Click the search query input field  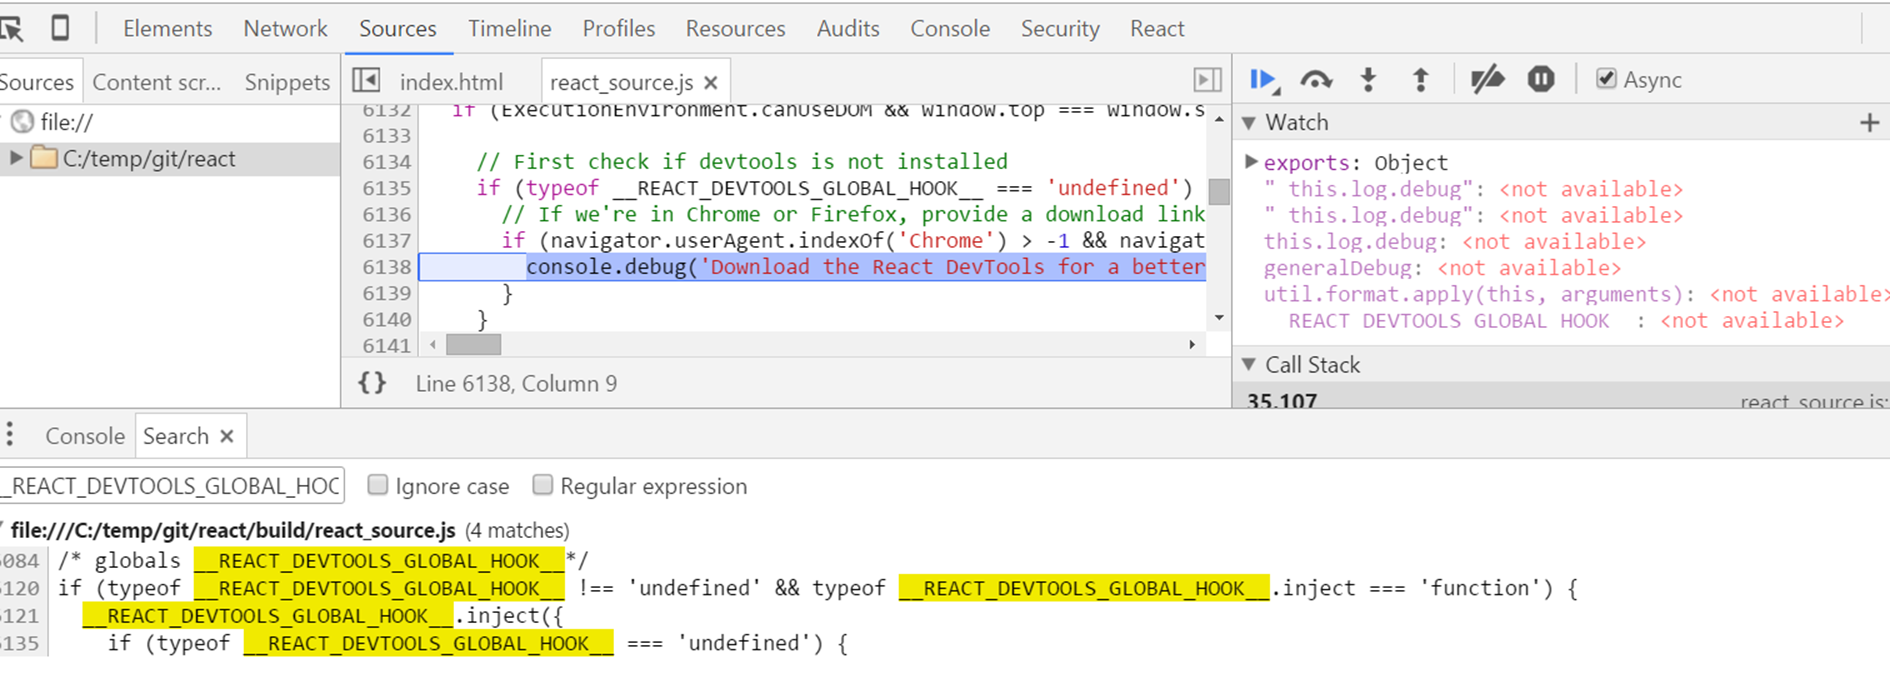coord(172,486)
